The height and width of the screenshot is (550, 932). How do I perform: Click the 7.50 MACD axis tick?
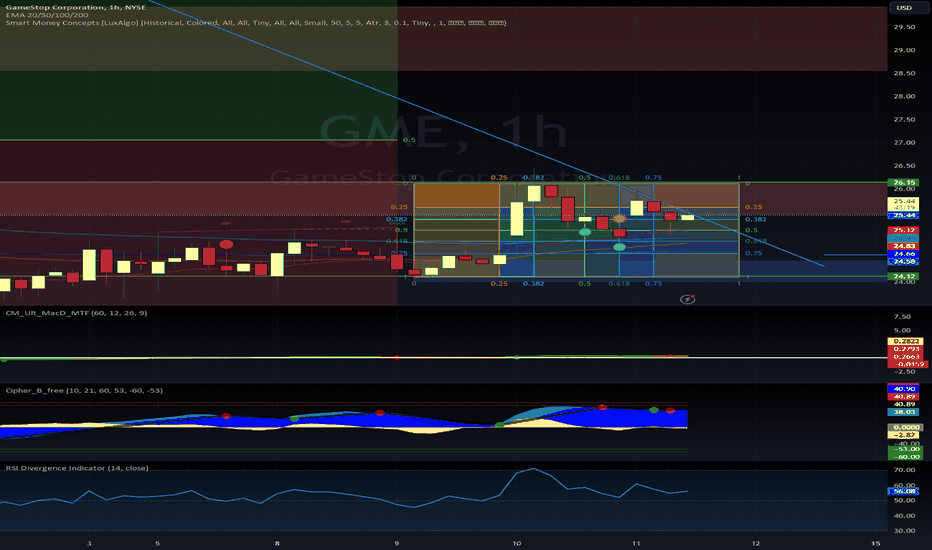coord(902,317)
